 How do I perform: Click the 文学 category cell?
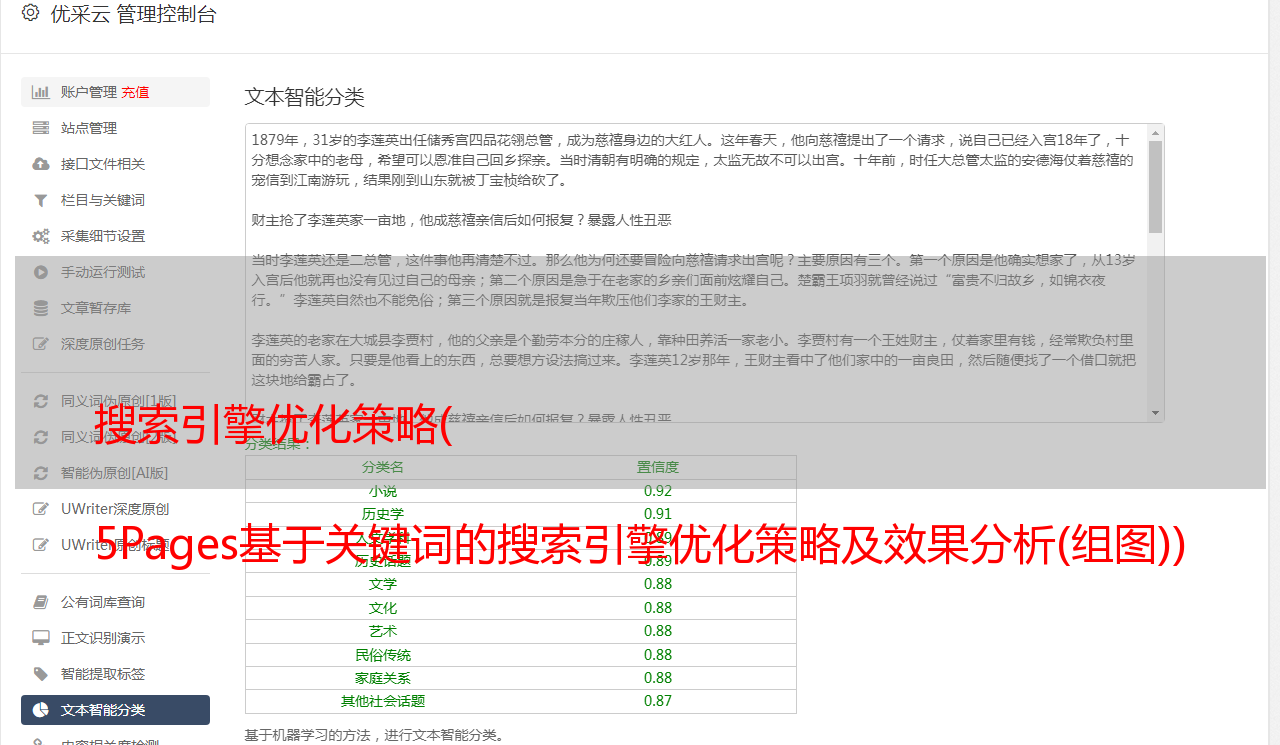tap(383, 584)
